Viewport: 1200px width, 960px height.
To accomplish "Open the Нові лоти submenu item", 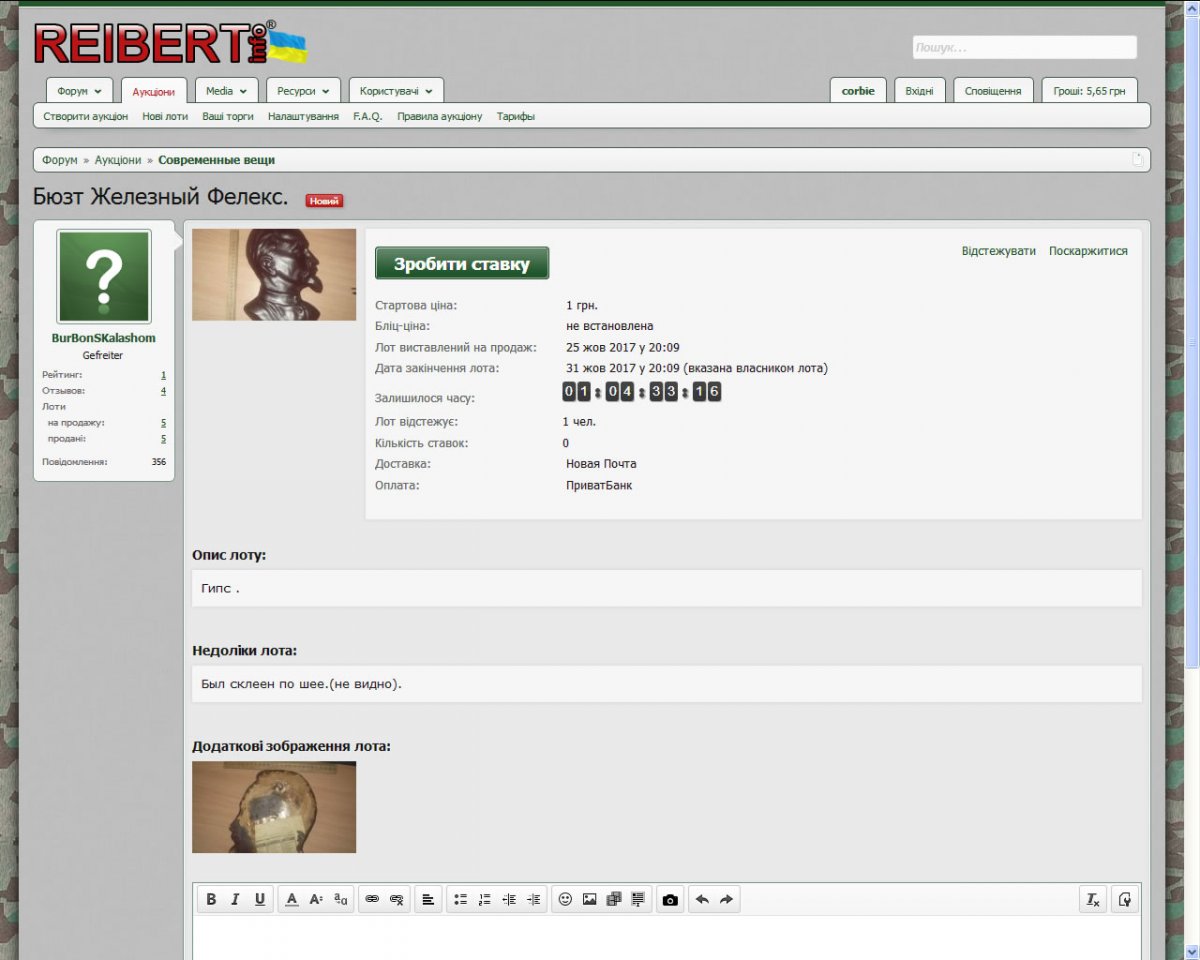I will [165, 117].
